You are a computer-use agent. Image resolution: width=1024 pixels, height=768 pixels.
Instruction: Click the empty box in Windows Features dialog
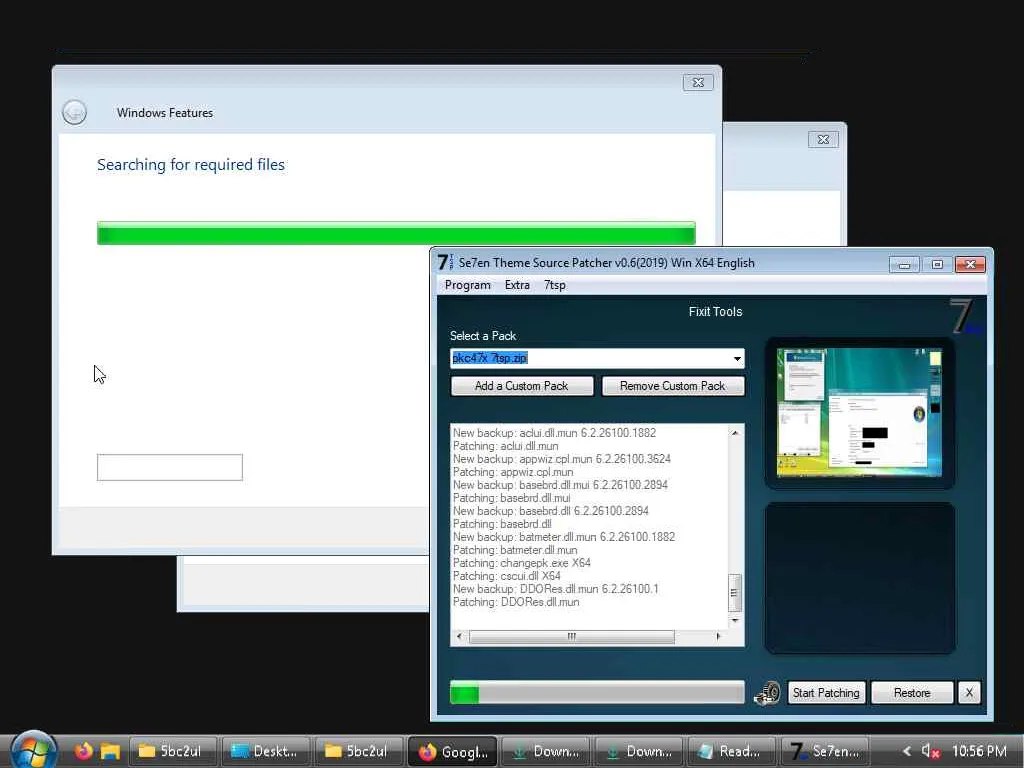pos(170,468)
